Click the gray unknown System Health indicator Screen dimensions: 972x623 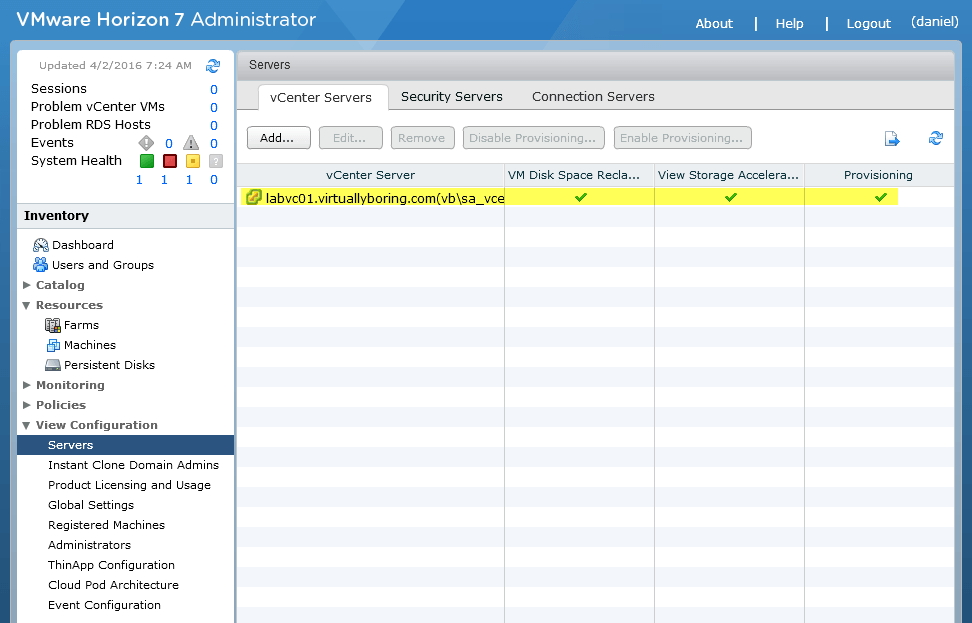[x=215, y=161]
